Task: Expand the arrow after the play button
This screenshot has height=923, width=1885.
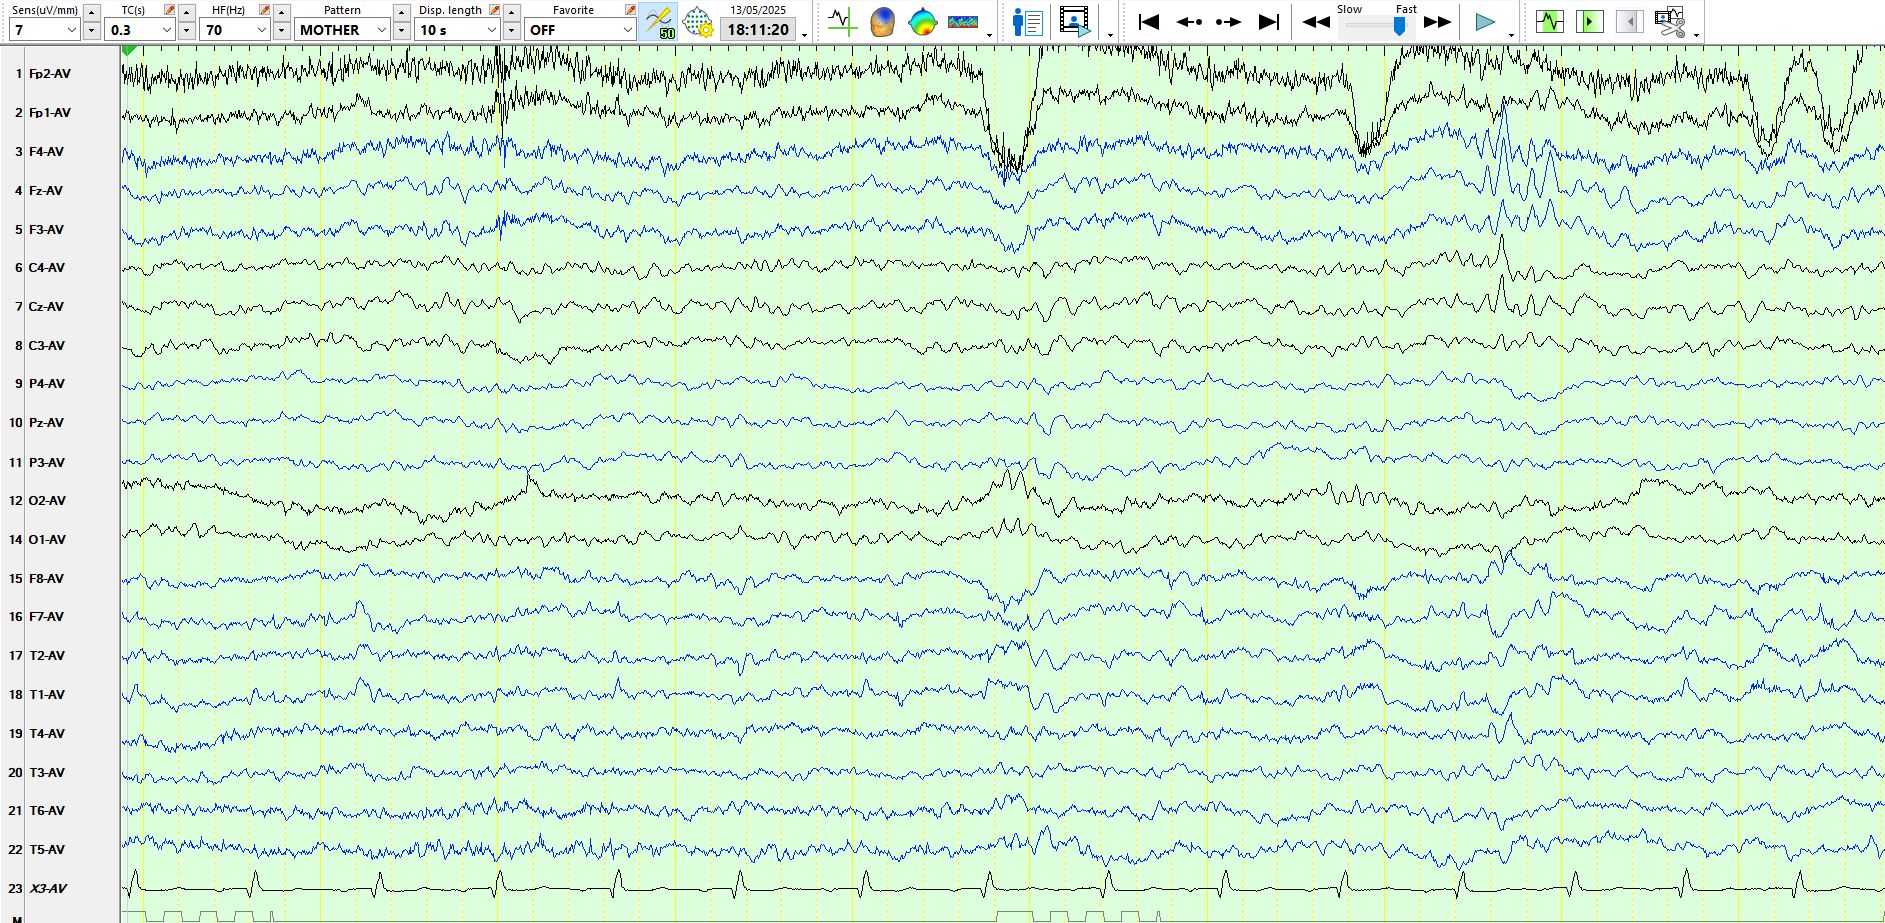Action: [1511, 35]
